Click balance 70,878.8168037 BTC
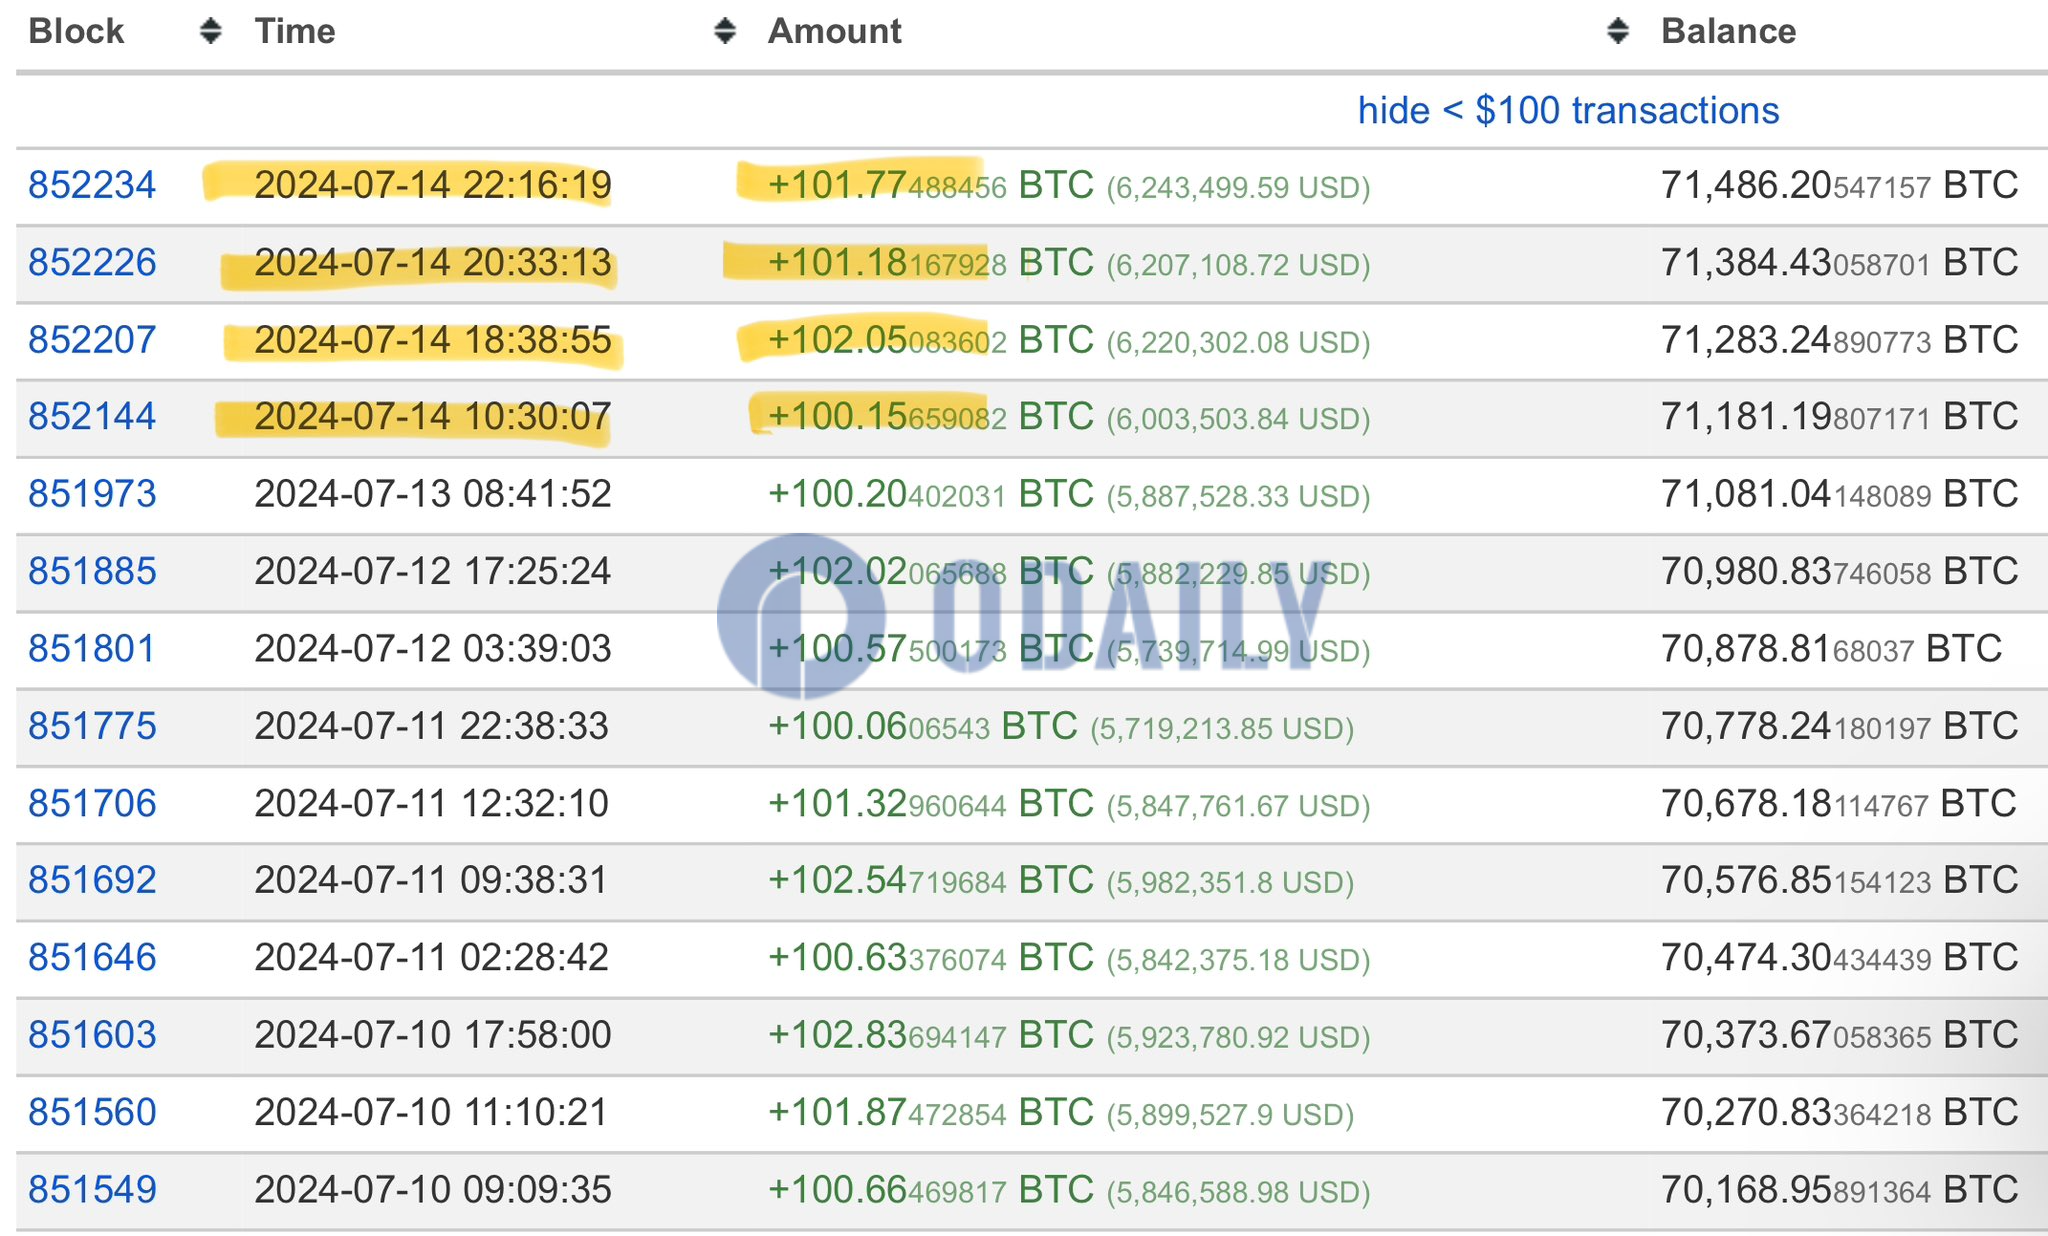Screen dimensions: 2048x1236 (x=1832, y=649)
